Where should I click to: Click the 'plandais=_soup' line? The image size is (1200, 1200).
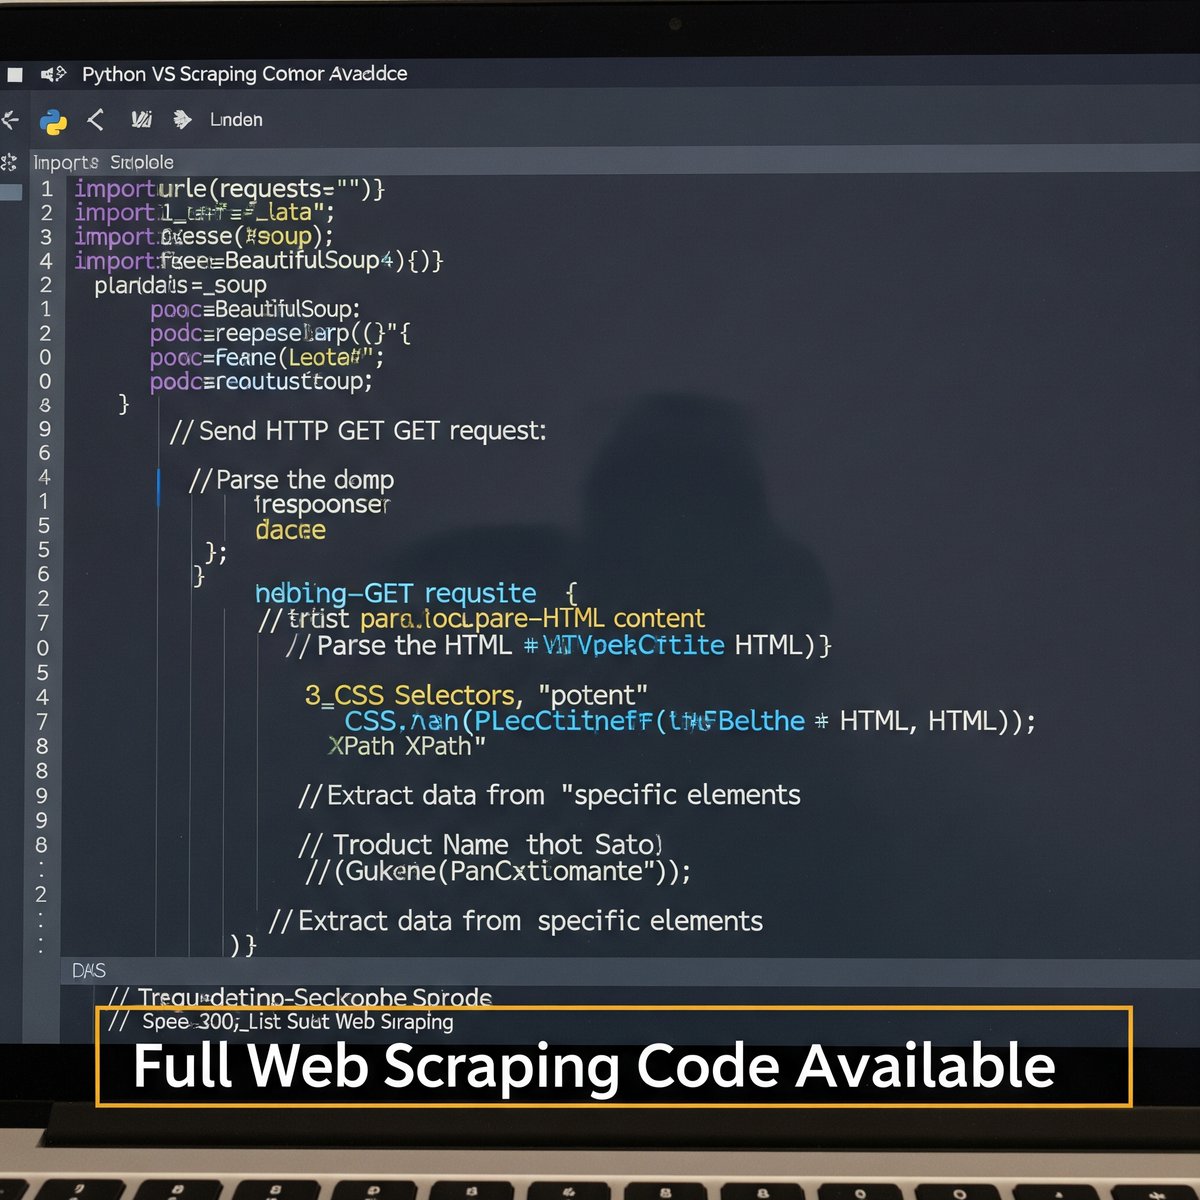click(180, 286)
